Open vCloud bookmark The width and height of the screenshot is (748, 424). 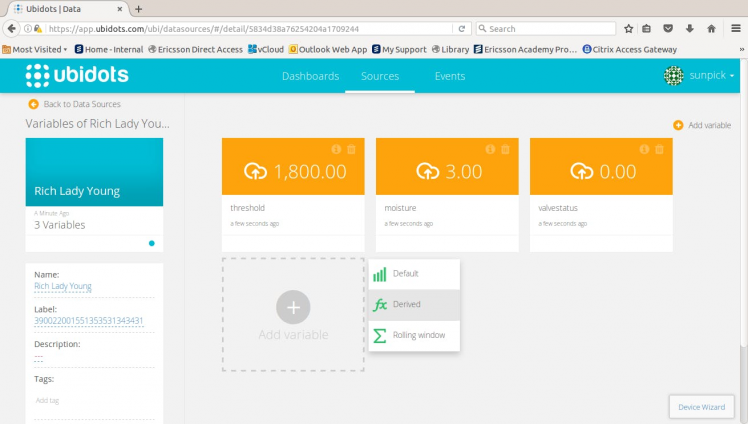(x=266, y=49)
